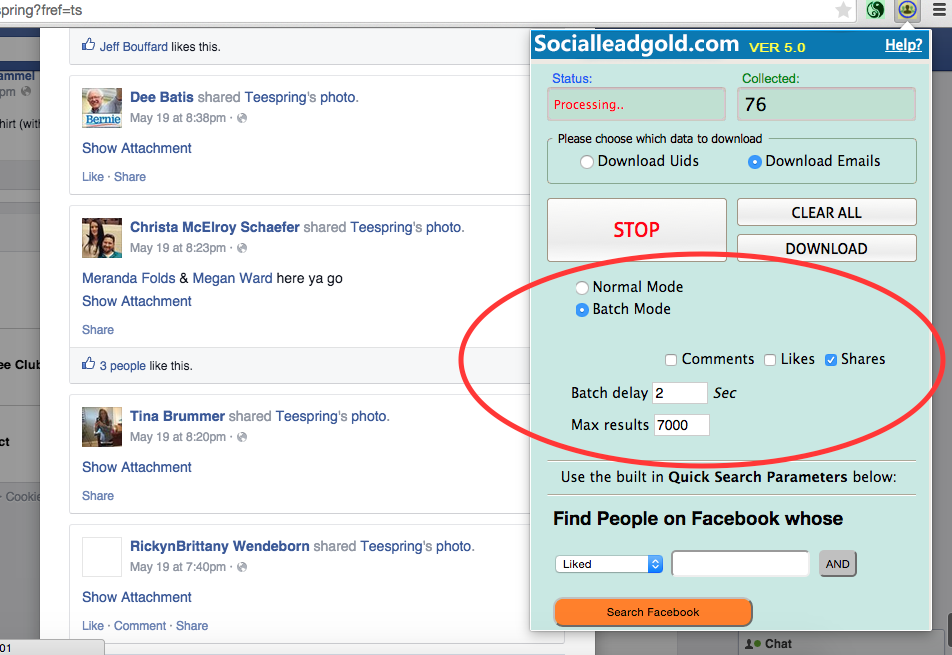Click the 3 people like link
Screen dimensions: 952x655
(x=123, y=366)
